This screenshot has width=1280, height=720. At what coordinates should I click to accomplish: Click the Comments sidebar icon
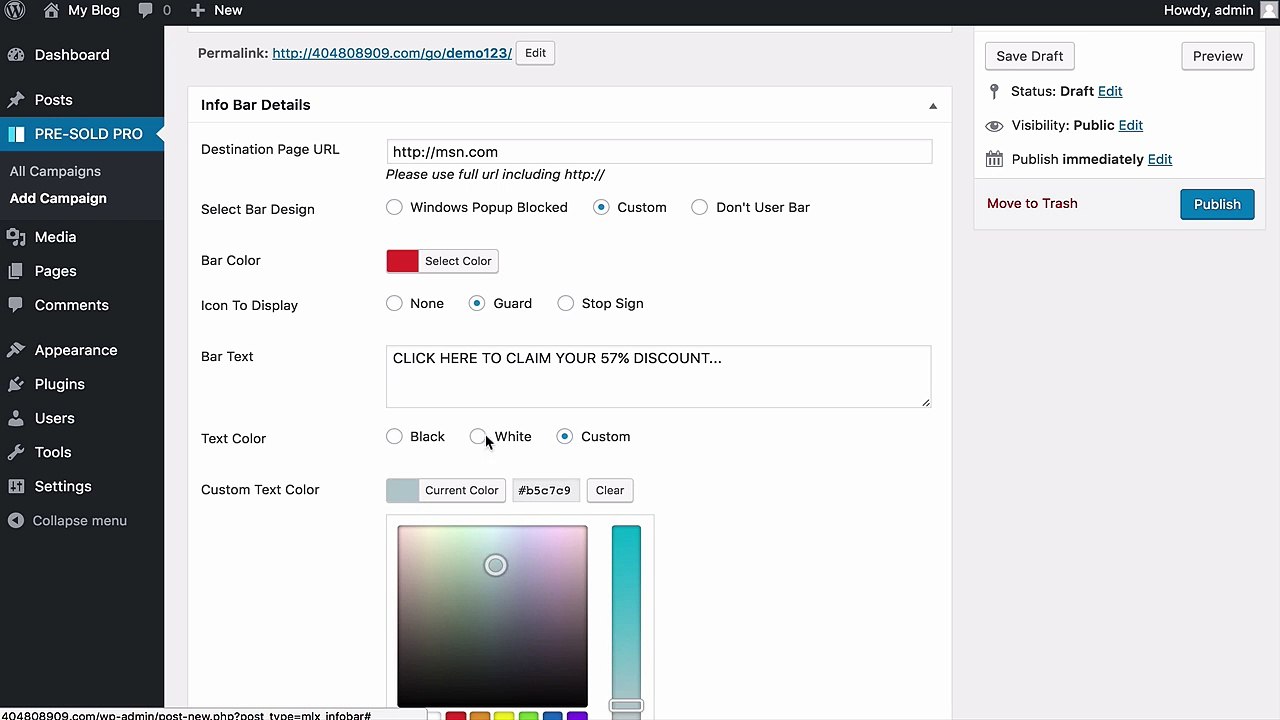coord(16,305)
